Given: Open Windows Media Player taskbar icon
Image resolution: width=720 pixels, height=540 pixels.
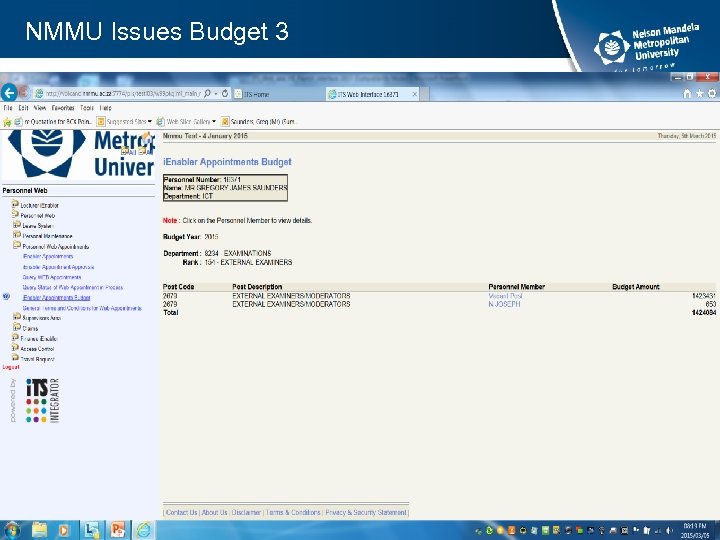Looking at the screenshot, I should [x=64, y=530].
